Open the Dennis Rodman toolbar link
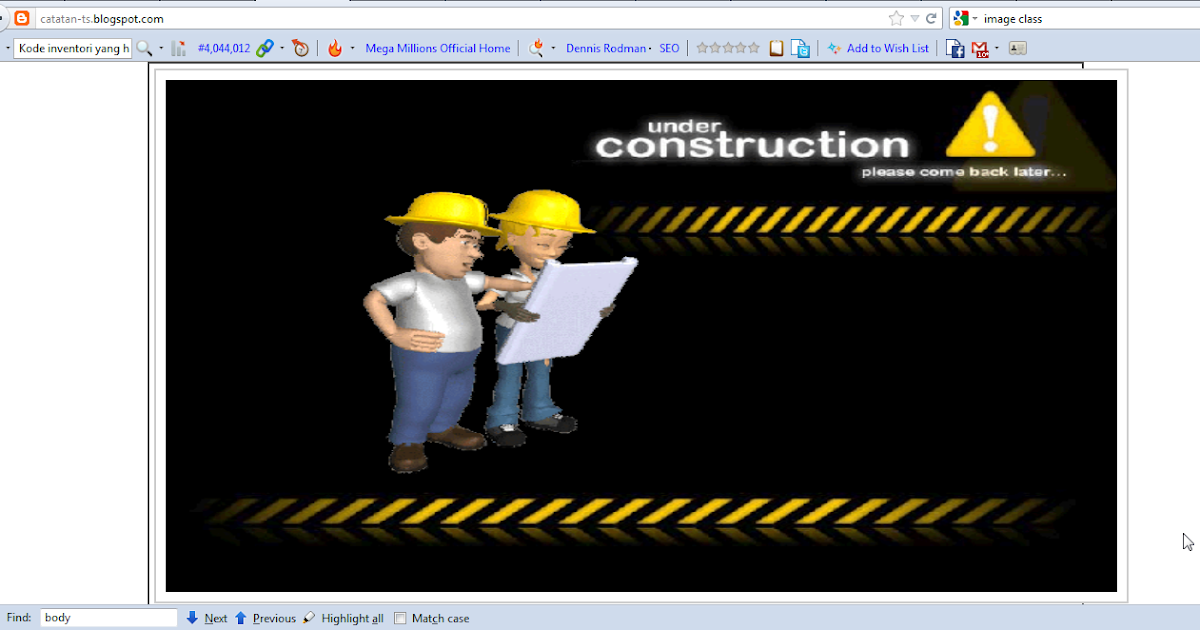The height and width of the screenshot is (630, 1200). point(606,48)
